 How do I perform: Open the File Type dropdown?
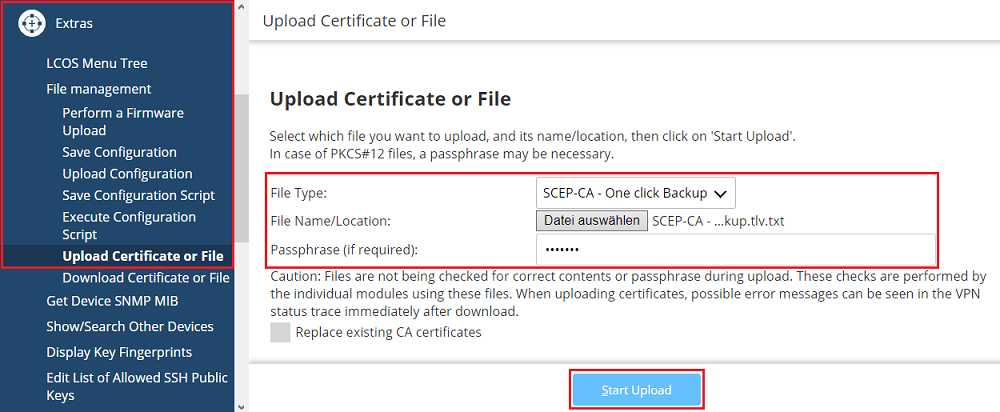pos(636,192)
